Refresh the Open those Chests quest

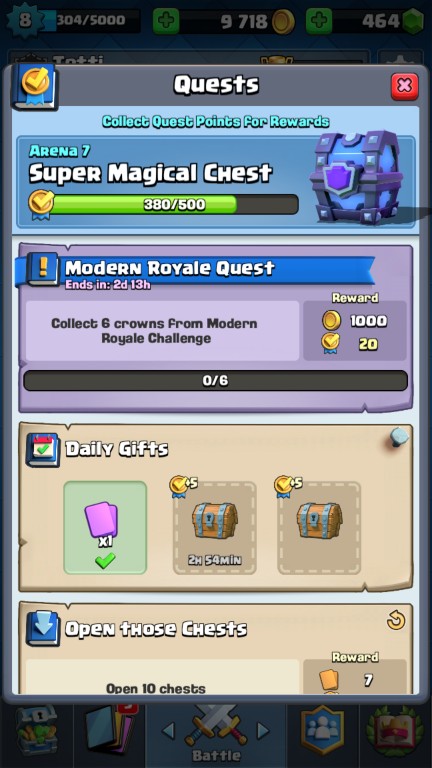tap(395, 621)
